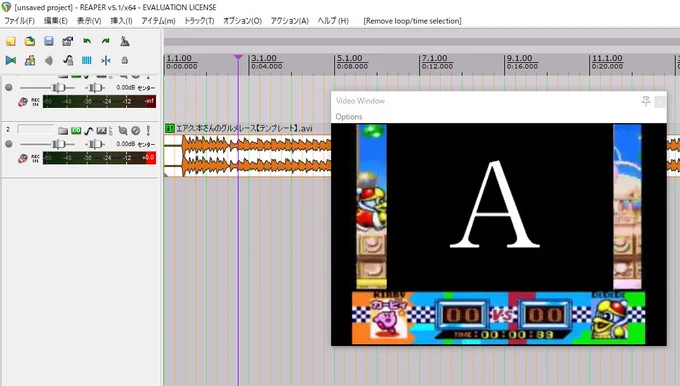Click the track 2 volume fader

pyautogui.click(x=58, y=144)
